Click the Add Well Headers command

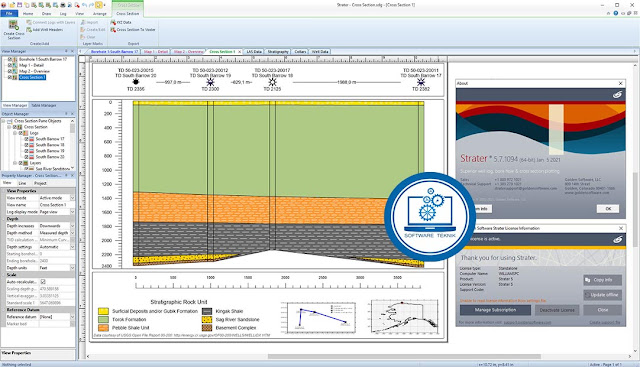44,30
